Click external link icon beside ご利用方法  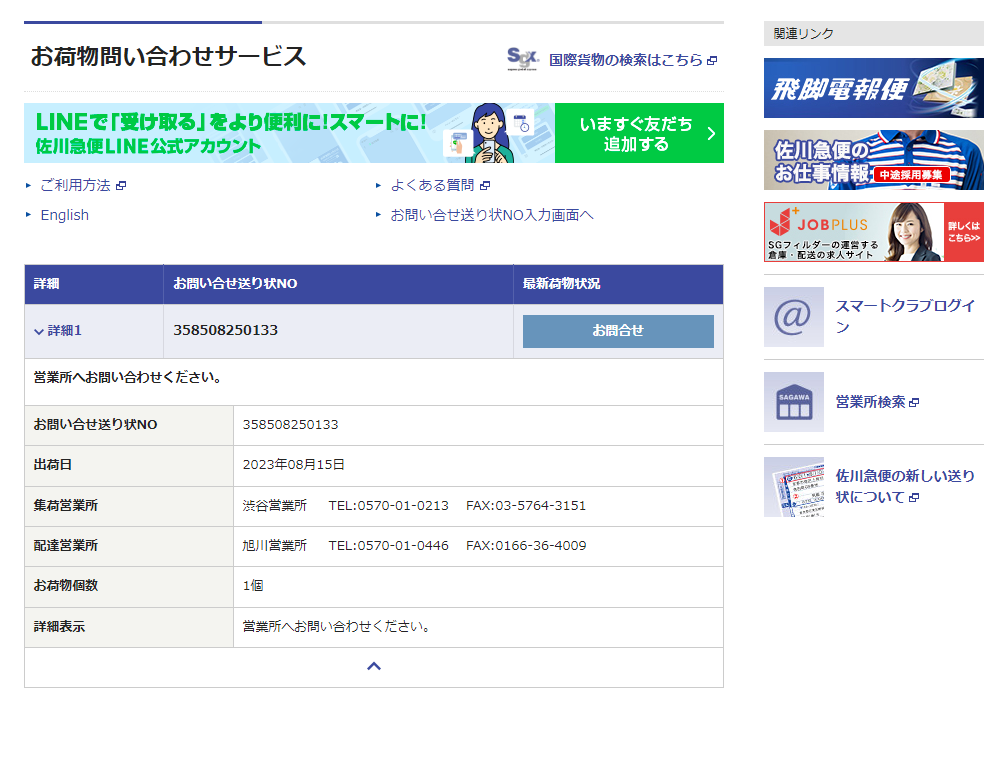pos(121,186)
